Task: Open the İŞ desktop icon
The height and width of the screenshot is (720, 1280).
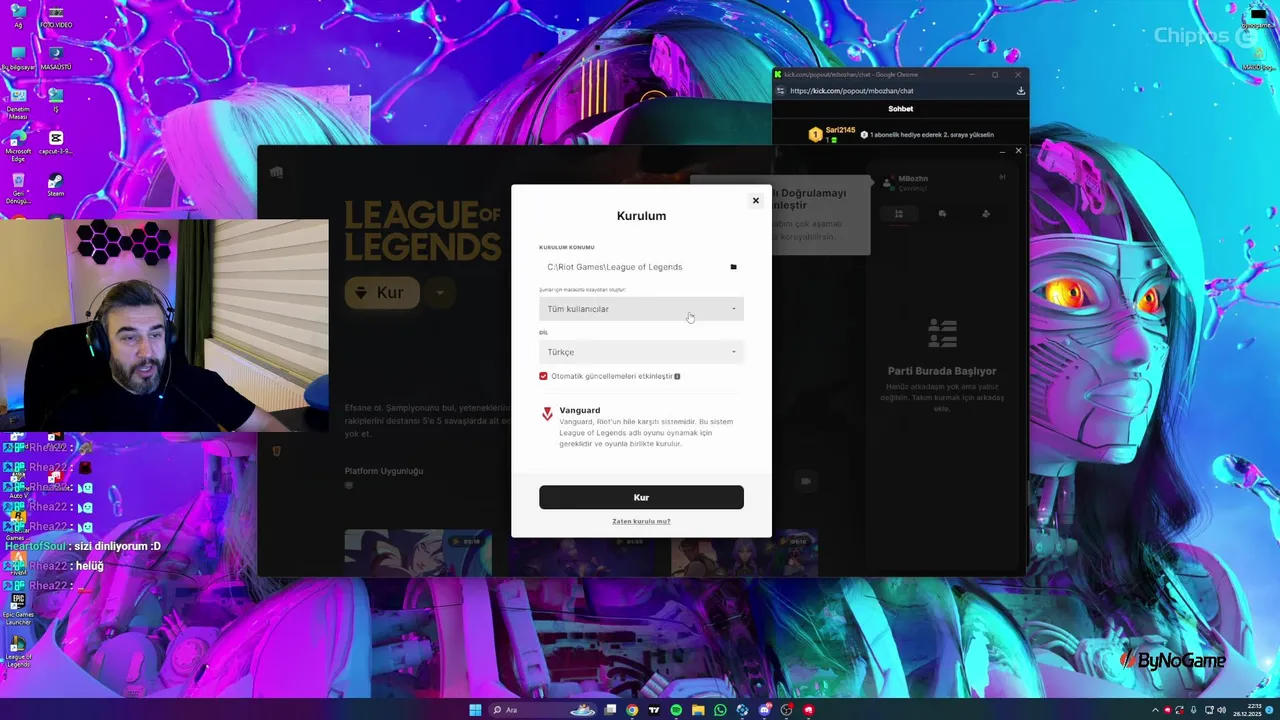Action: (56, 99)
